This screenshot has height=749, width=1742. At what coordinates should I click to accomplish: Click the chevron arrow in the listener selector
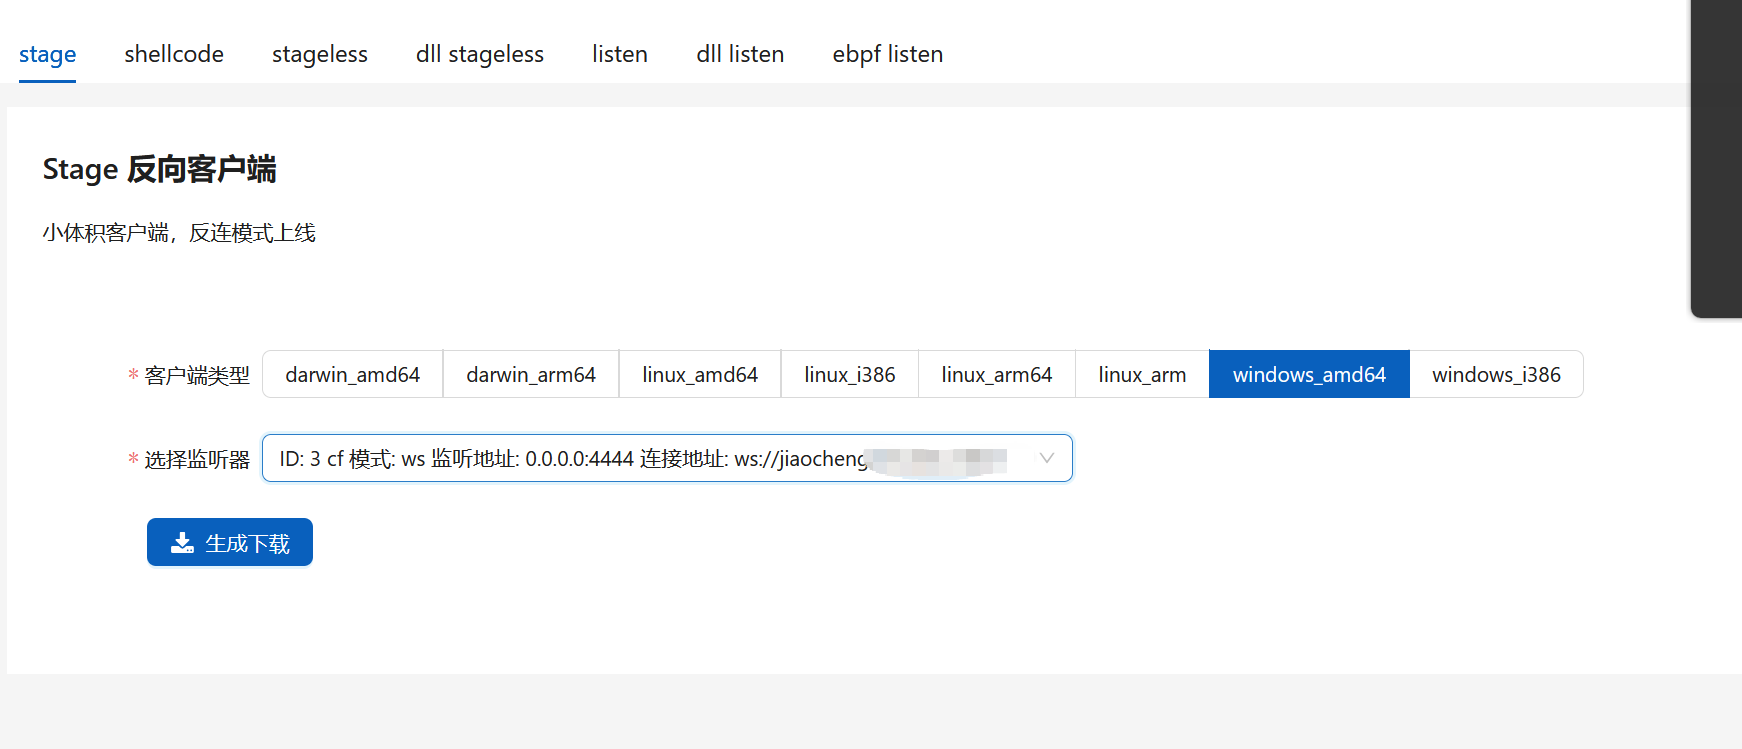(1046, 459)
